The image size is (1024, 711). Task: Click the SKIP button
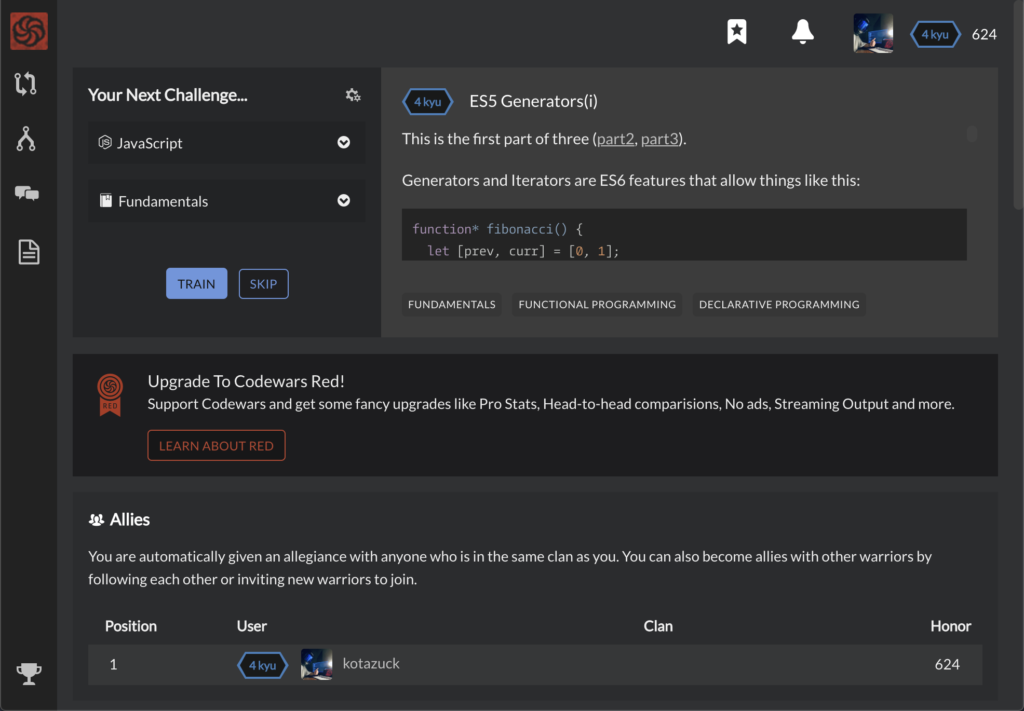263,283
